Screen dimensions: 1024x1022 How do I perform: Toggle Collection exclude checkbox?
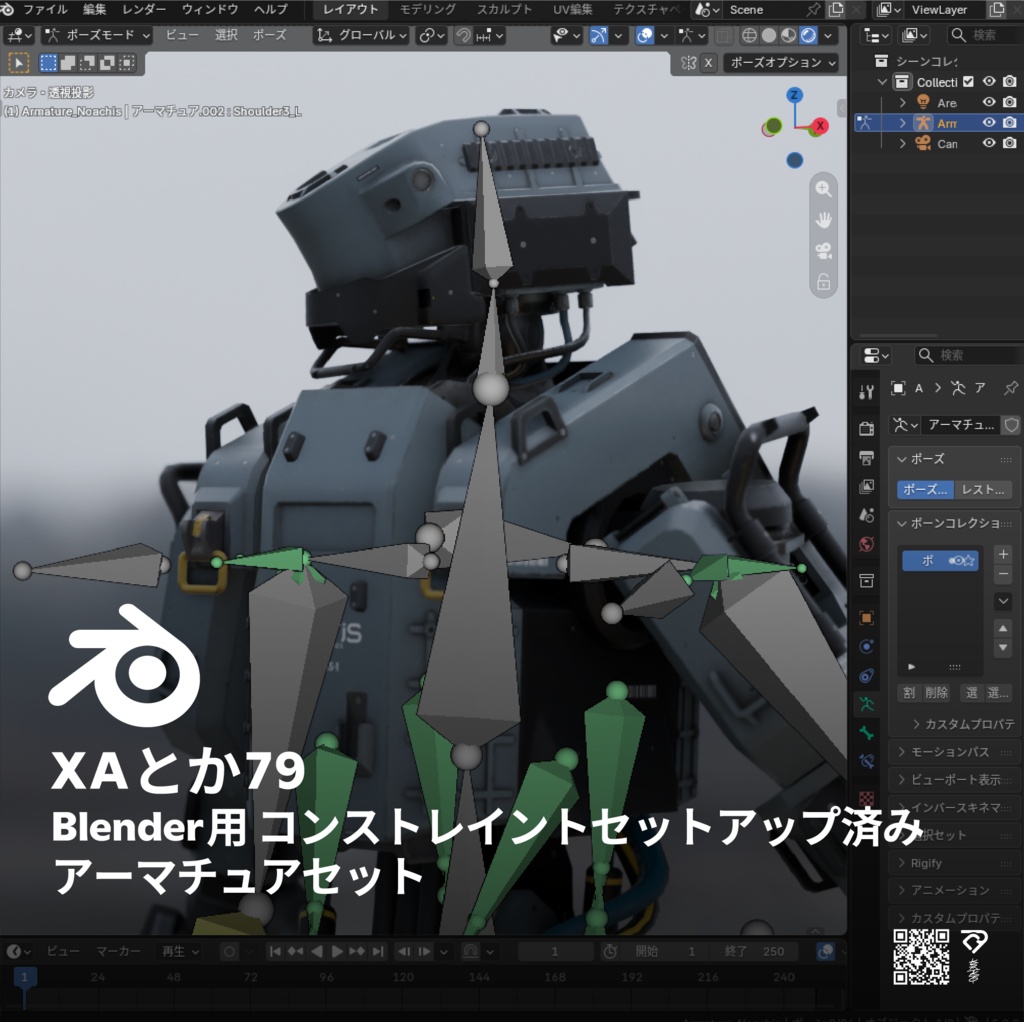(x=968, y=82)
